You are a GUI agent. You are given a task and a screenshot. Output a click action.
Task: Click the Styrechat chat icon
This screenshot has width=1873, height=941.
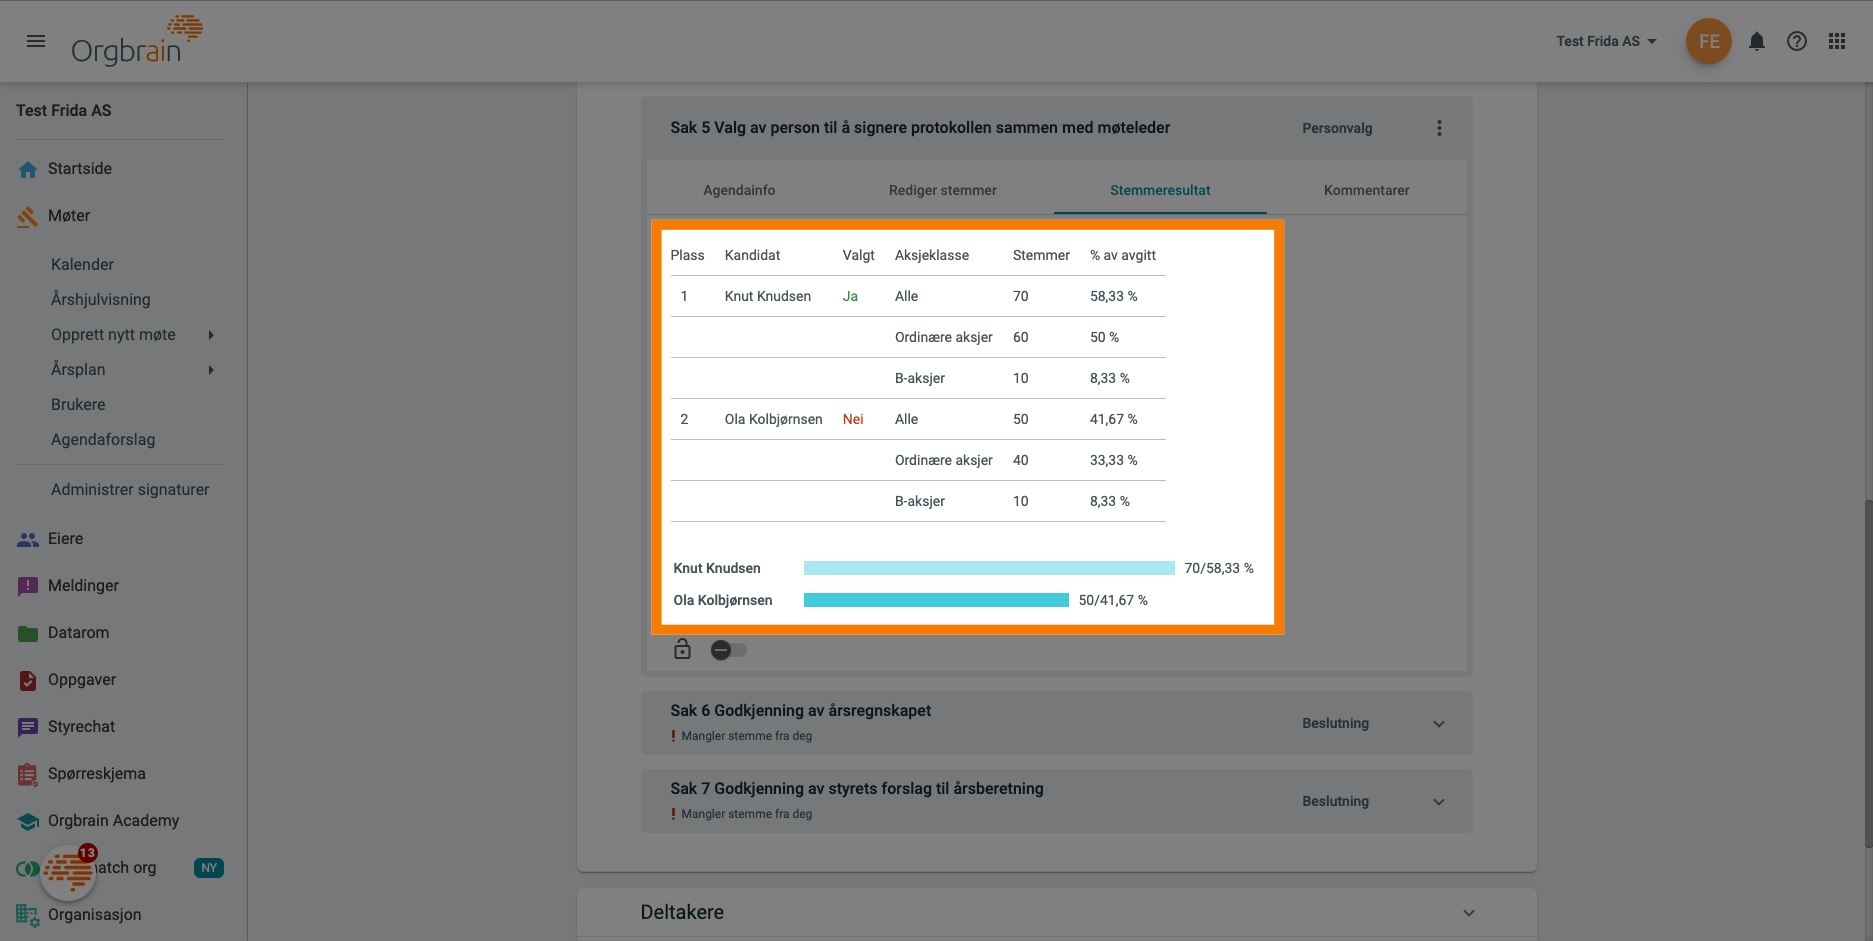click(28, 727)
